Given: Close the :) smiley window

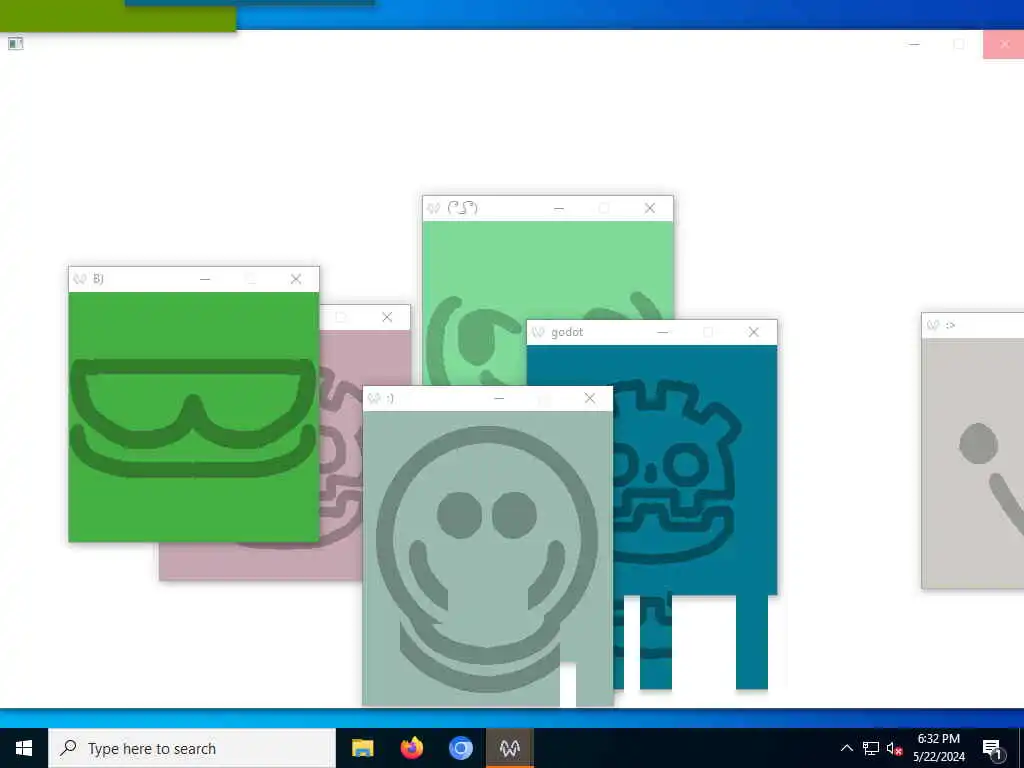Looking at the screenshot, I should point(590,398).
